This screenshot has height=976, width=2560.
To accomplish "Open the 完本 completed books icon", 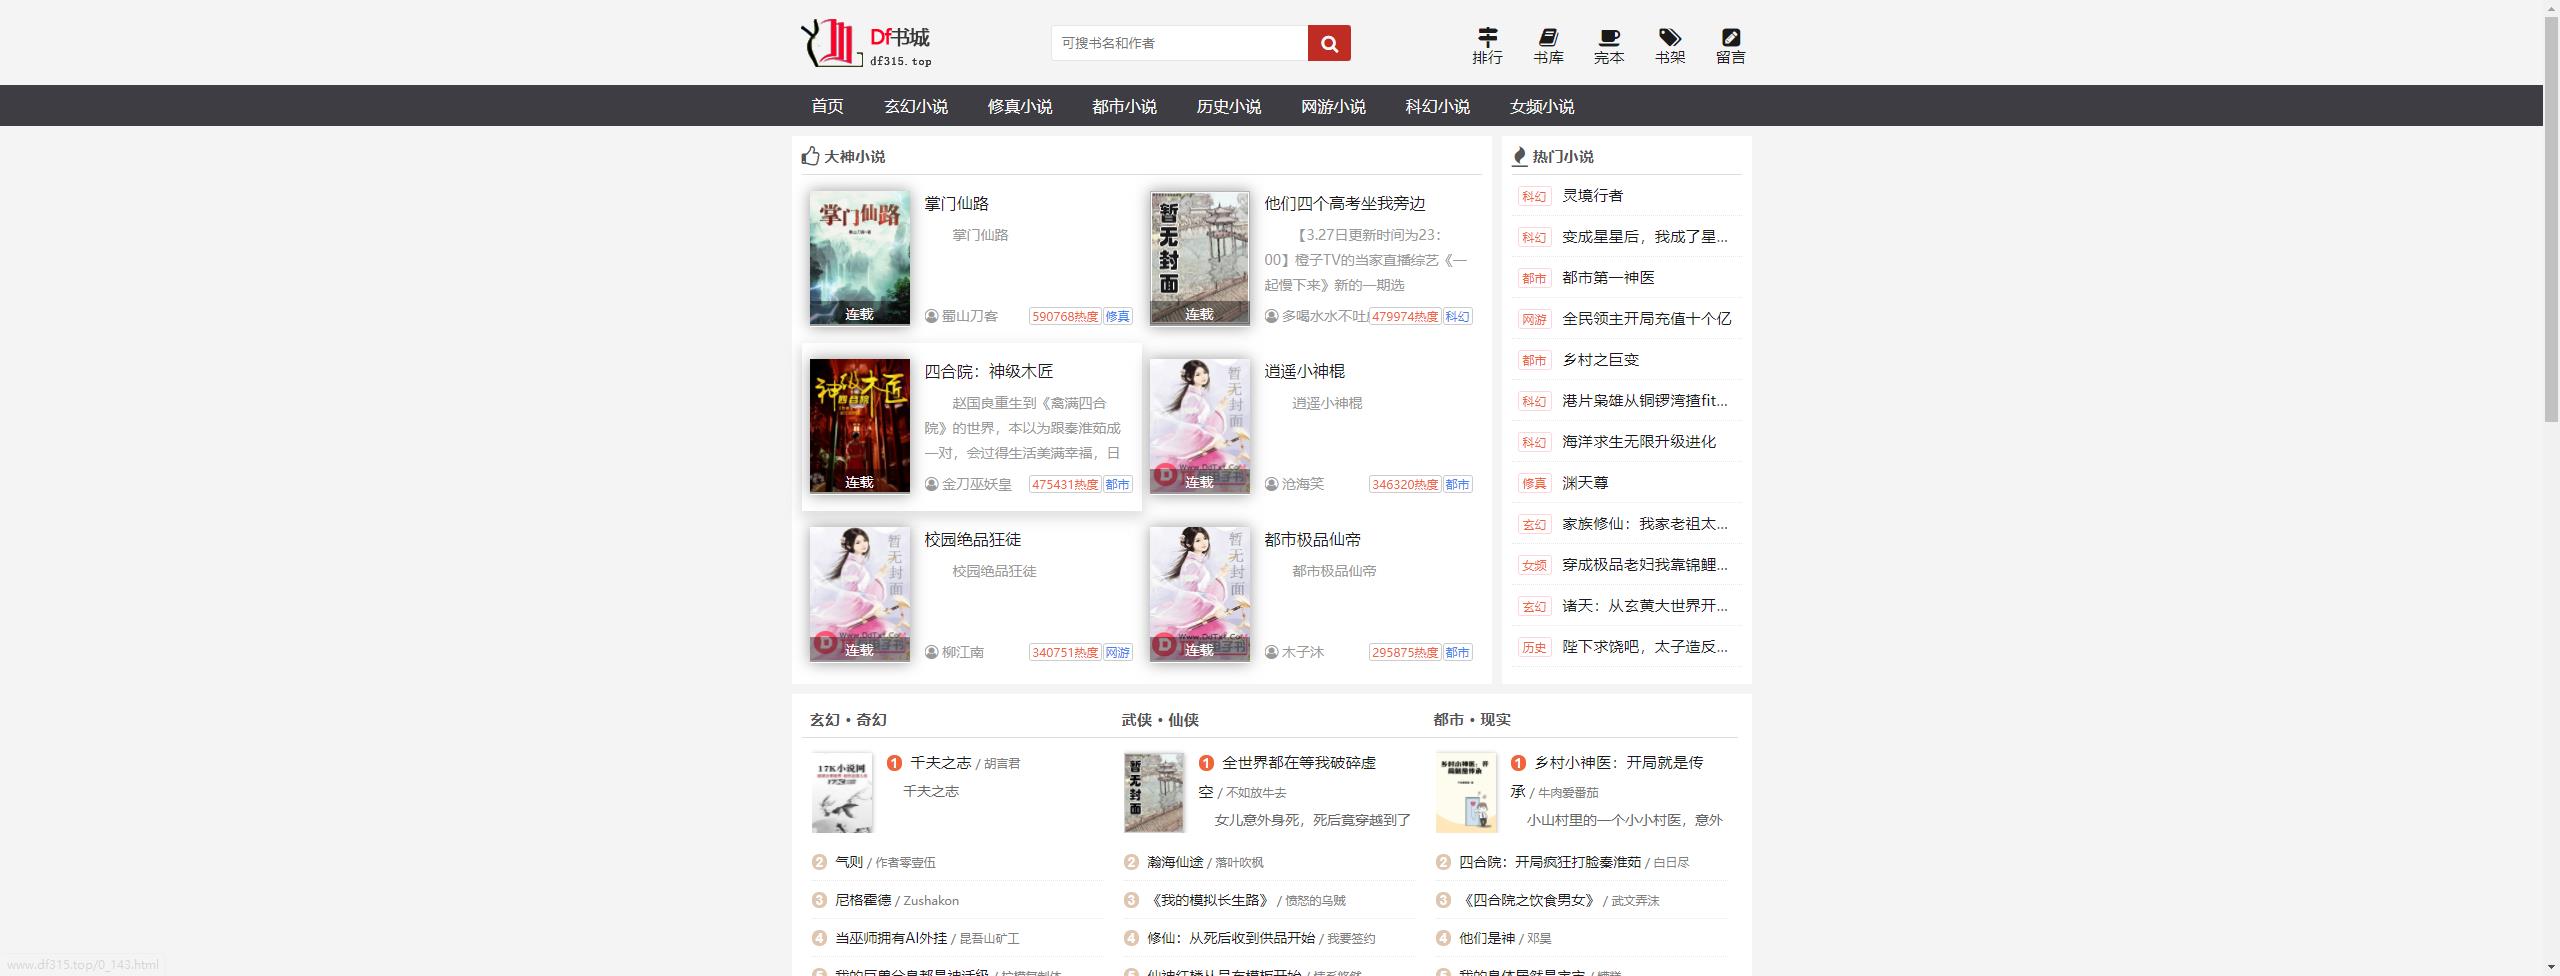I will click(1608, 46).
